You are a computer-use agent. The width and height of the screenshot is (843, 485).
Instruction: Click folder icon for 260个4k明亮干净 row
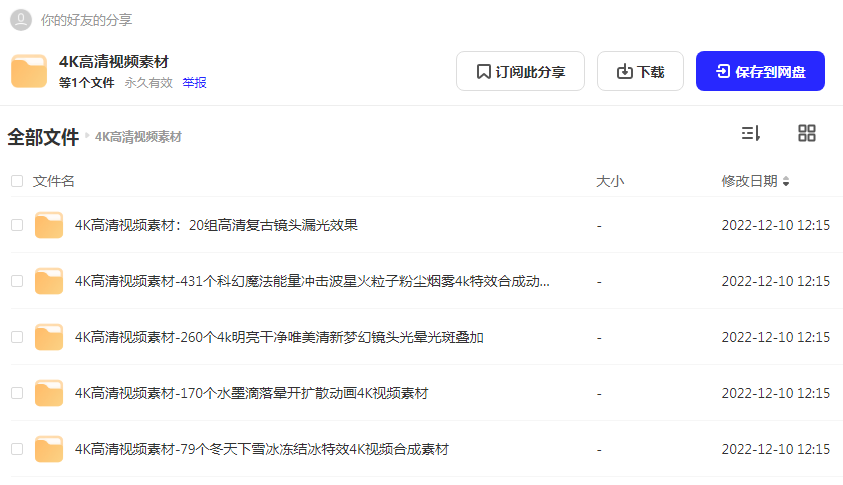49,337
